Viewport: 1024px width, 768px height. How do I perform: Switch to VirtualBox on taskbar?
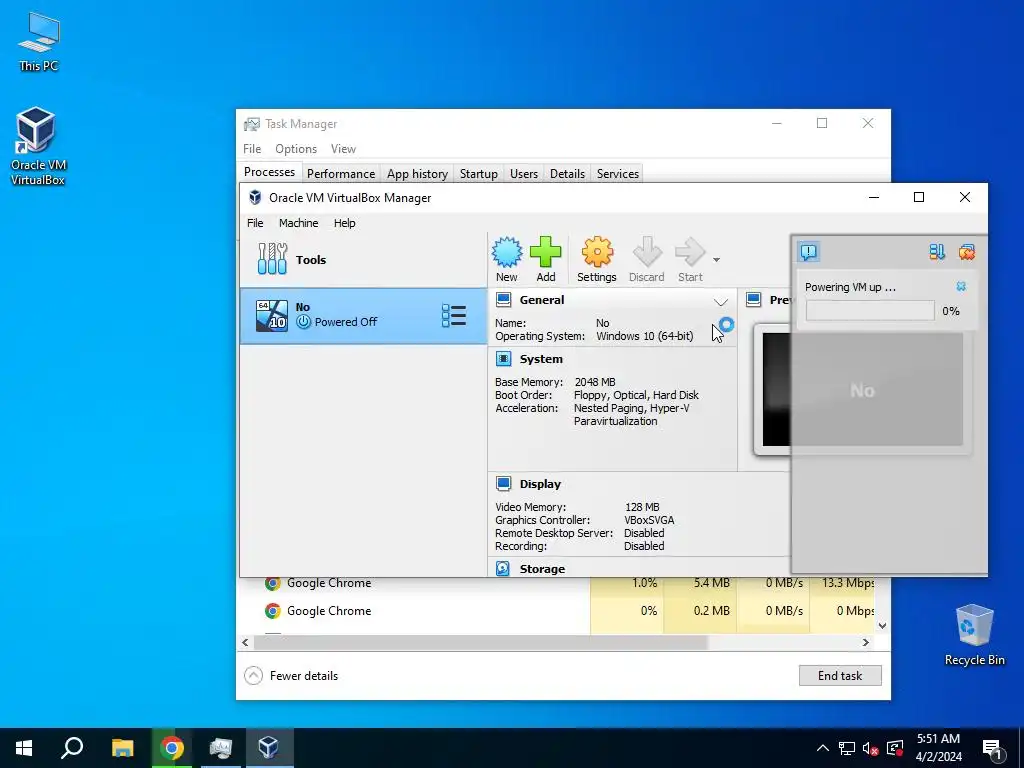(x=269, y=748)
